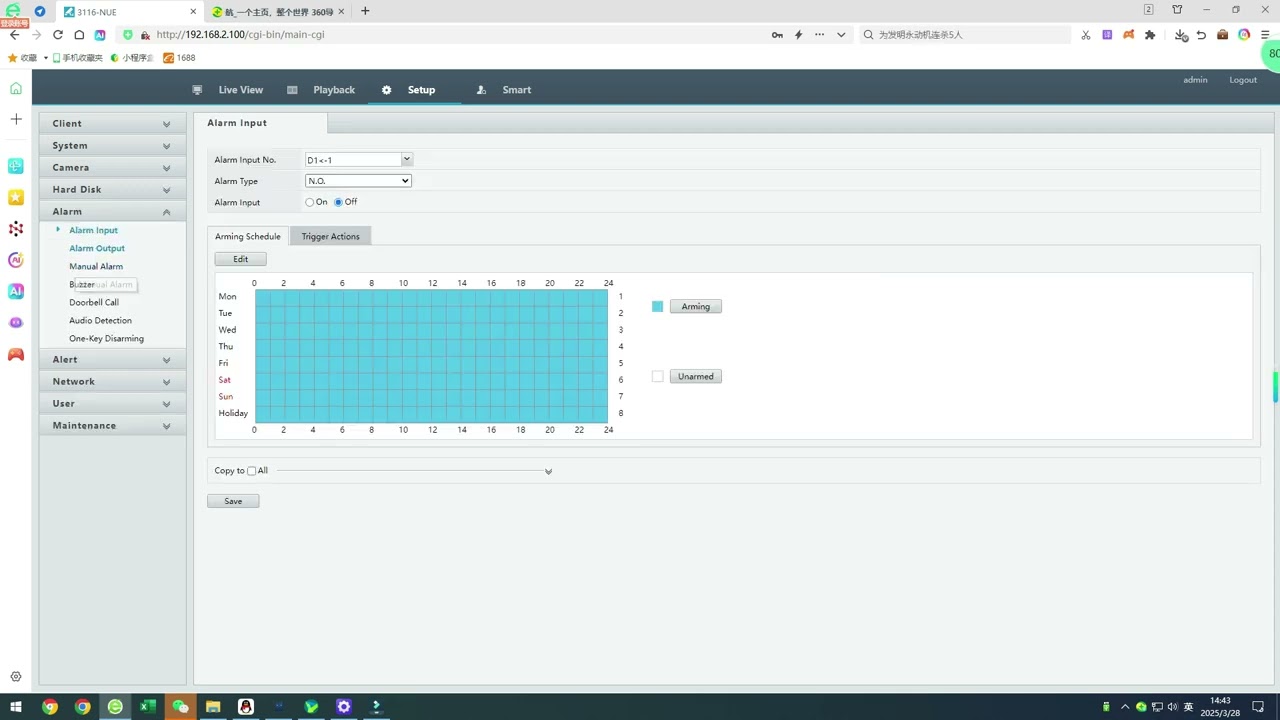1280x720 pixels.
Task: Switch to the Trigger Actions tab
Action: pos(330,237)
